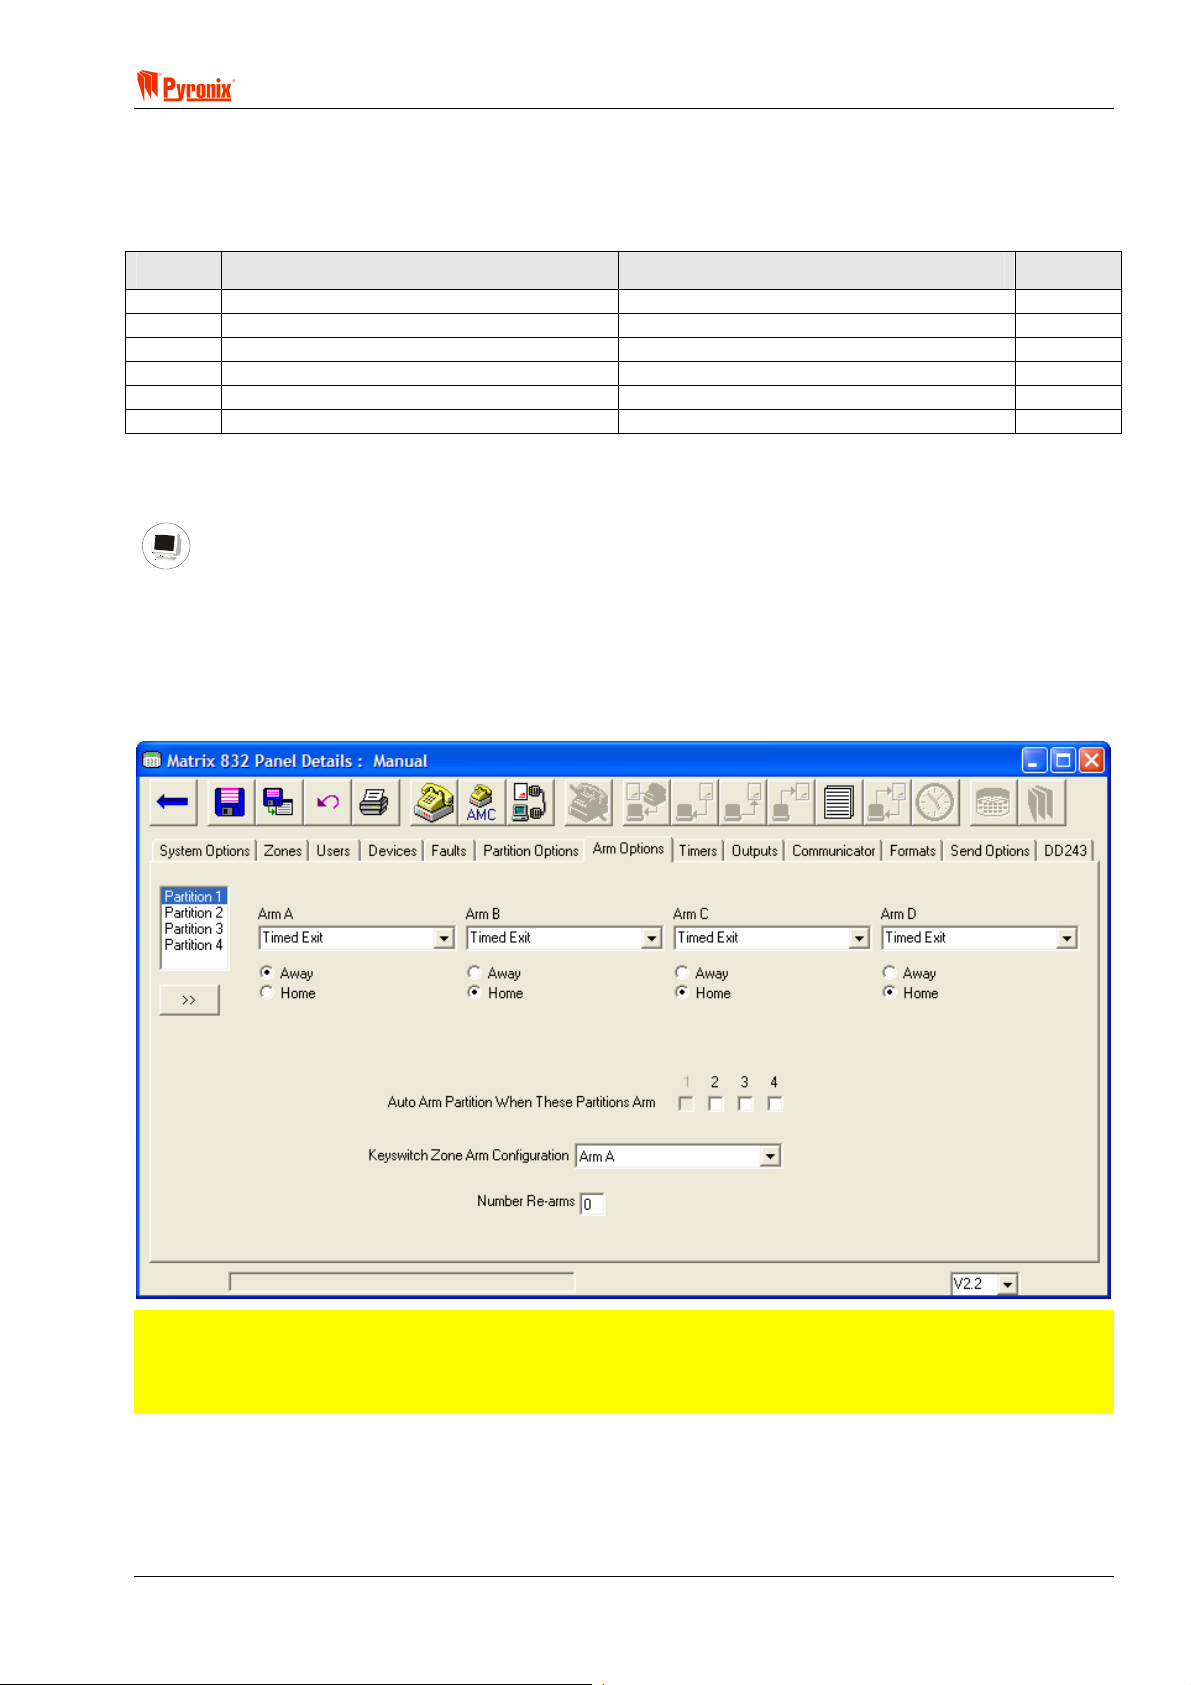This screenshot has width=1191, height=1685.
Task: Tick Auto Arm checkbox for partition 3
Action: (746, 1104)
